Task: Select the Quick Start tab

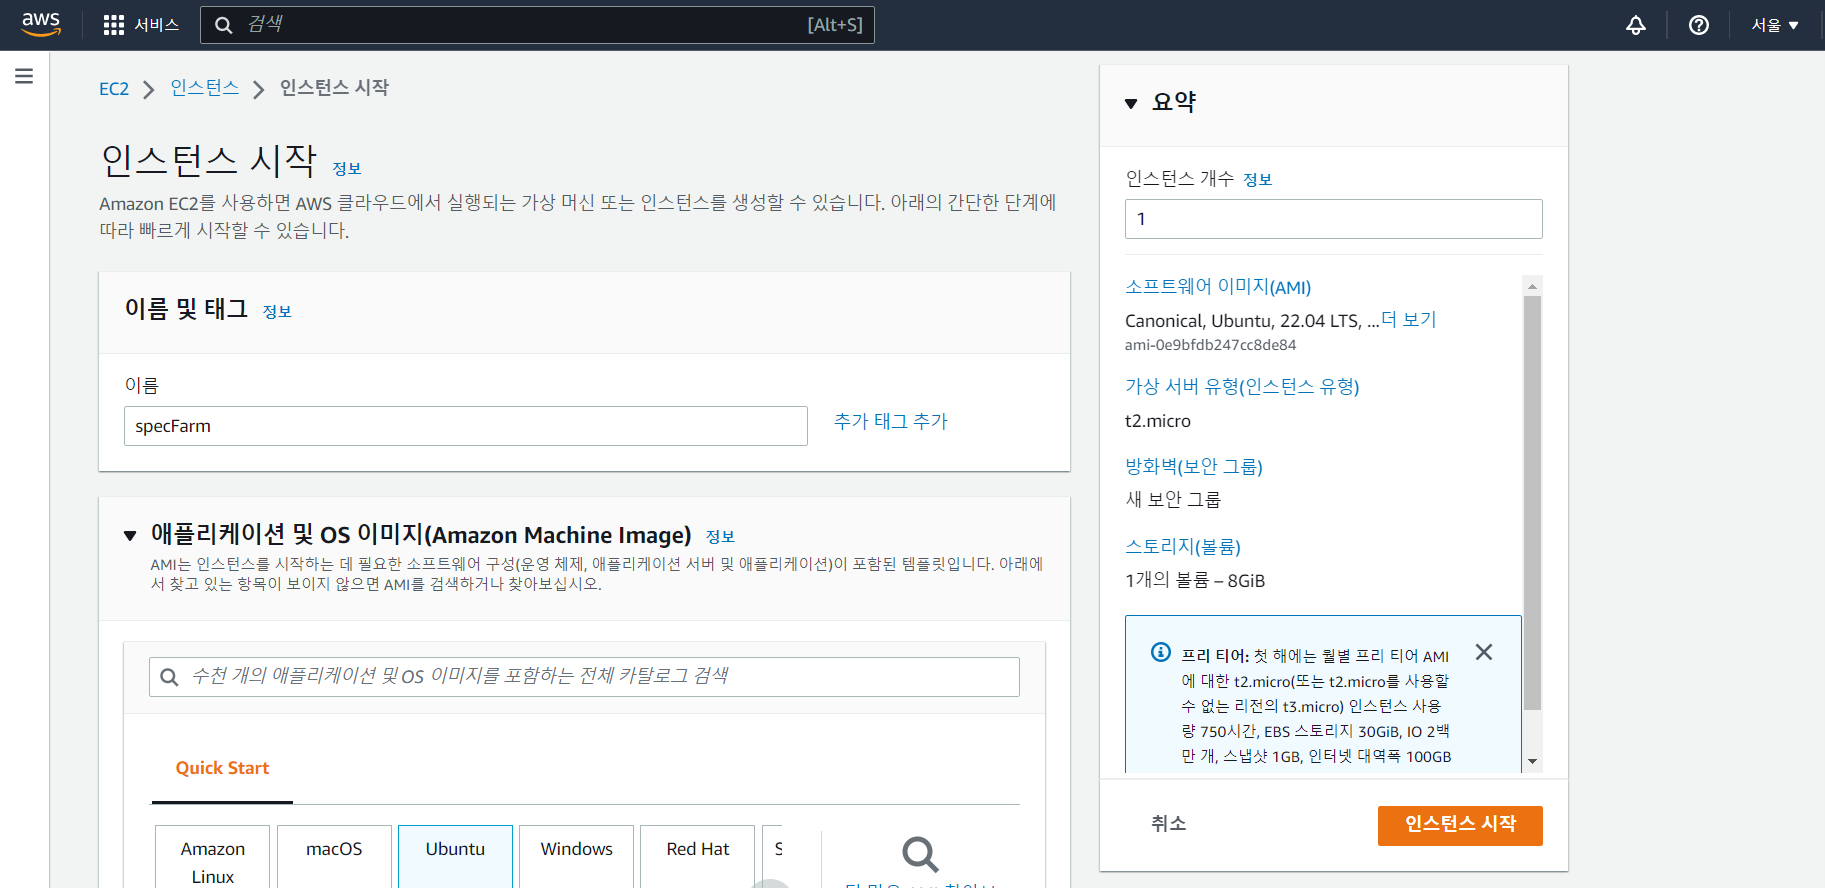Action: tap(222, 768)
